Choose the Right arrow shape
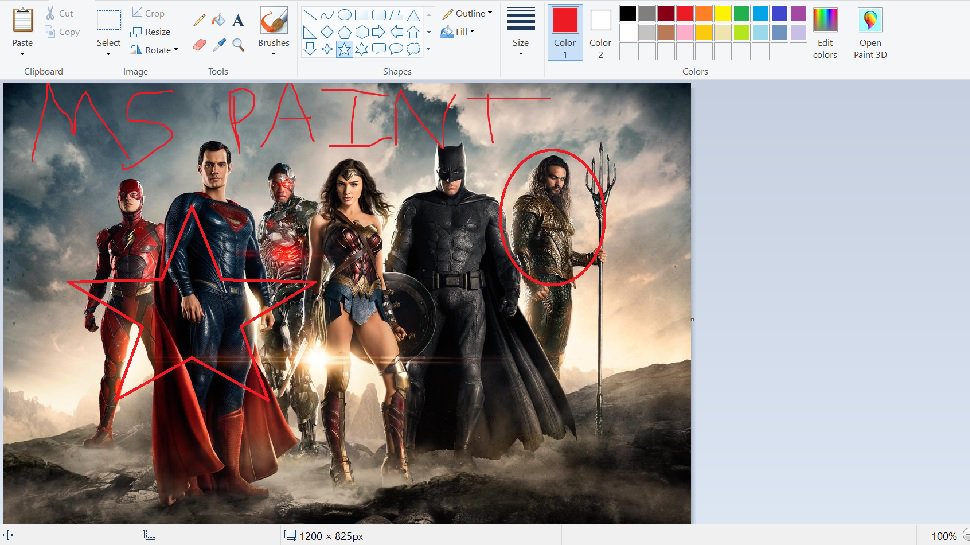The image size is (970, 545). pyautogui.click(x=379, y=32)
